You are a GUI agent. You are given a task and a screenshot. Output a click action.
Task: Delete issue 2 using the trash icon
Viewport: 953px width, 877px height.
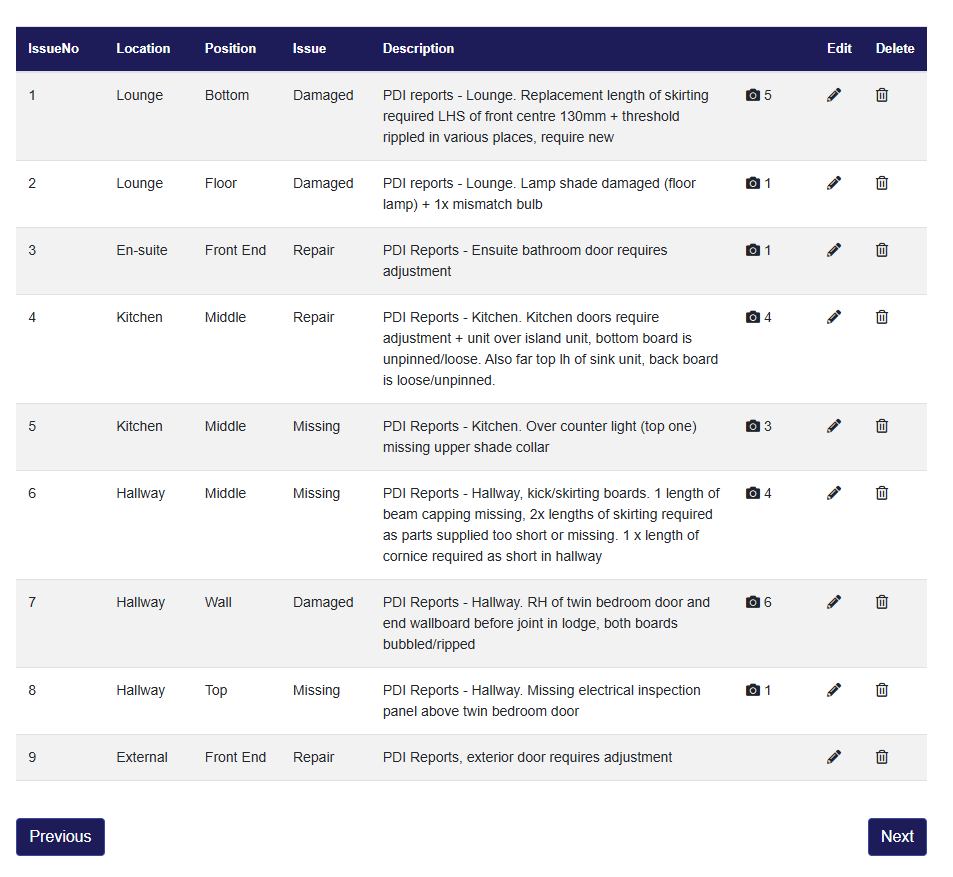[x=882, y=183]
